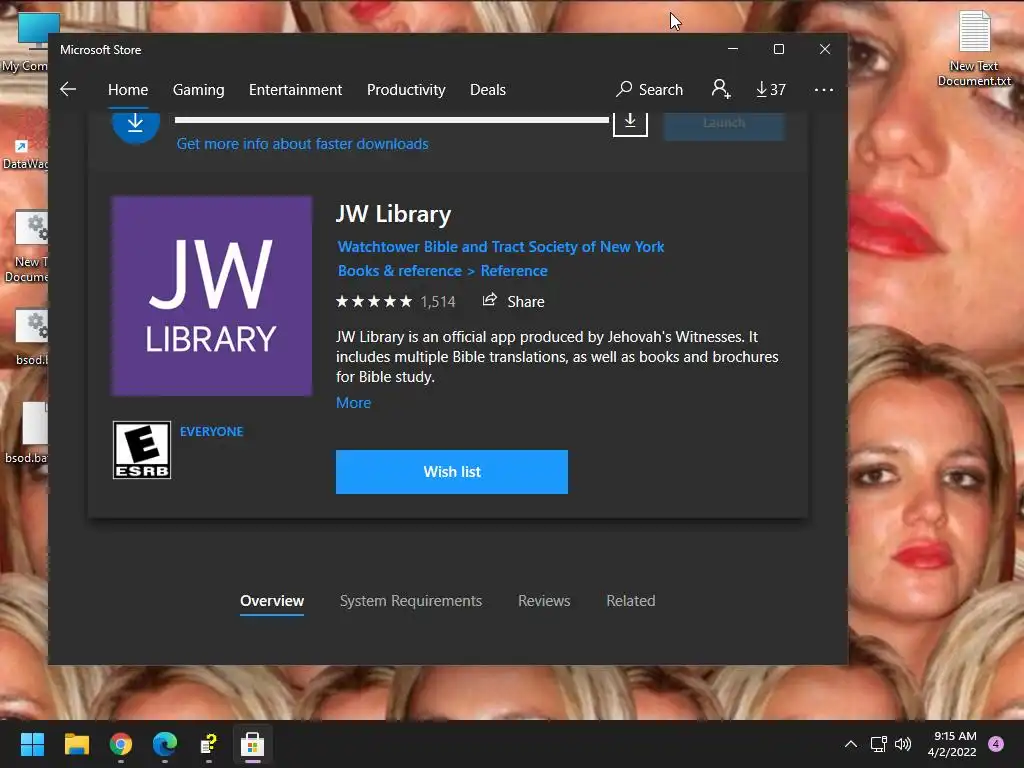This screenshot has width=1024, height=768.
Task: Open the Reference subcategory link
Action: click(514, 270)
